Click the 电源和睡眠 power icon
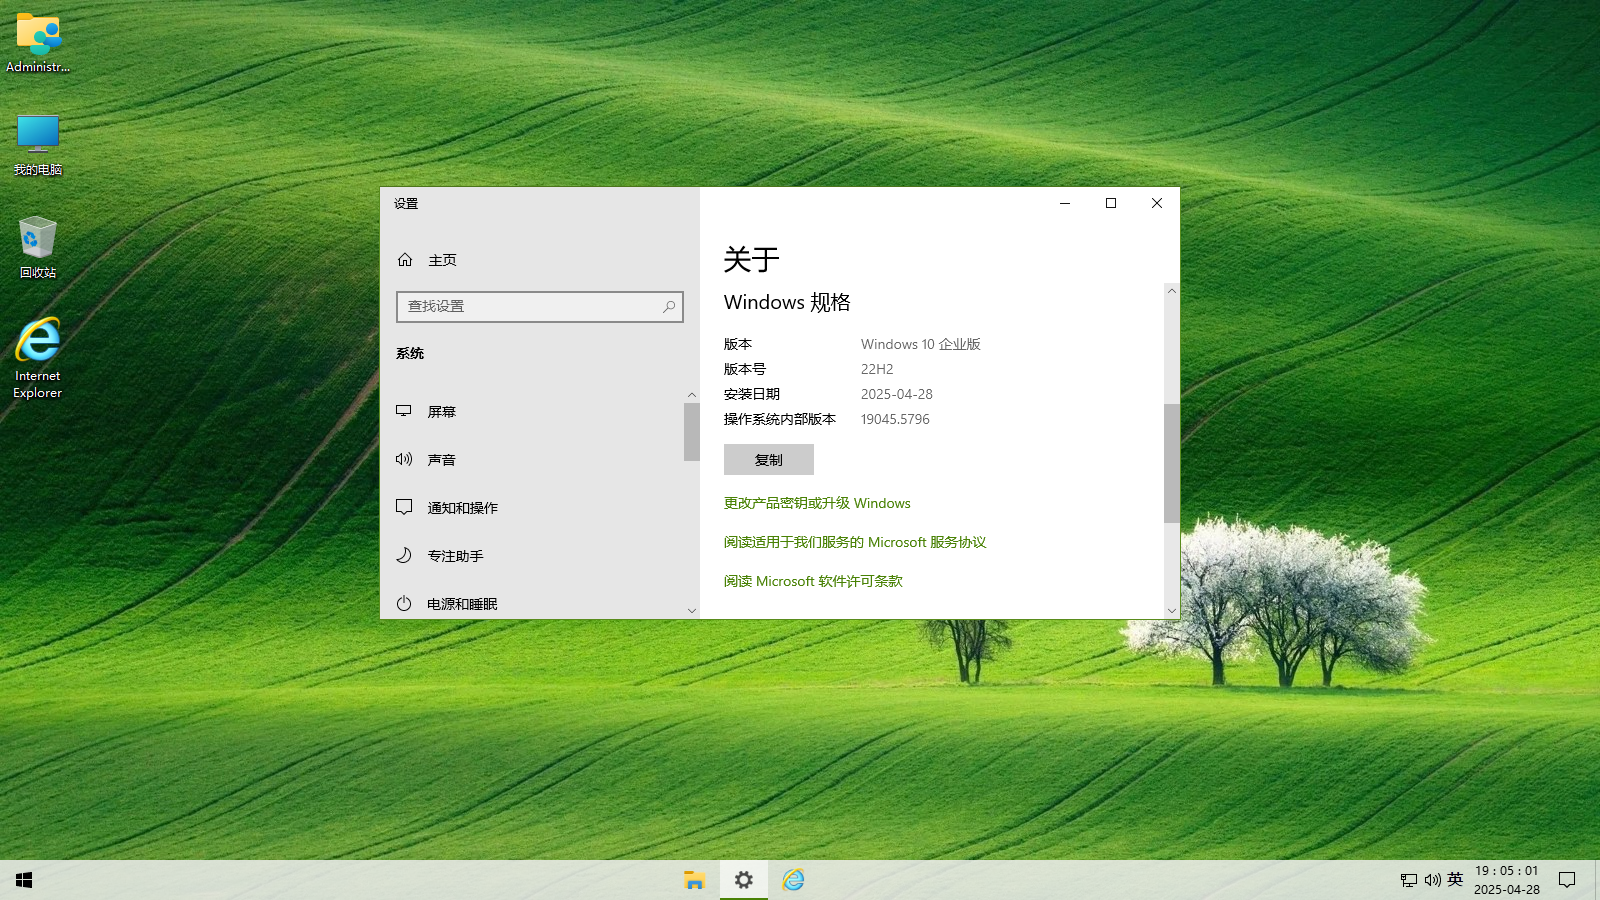The image size is (1600, 900). pos(404,603)
